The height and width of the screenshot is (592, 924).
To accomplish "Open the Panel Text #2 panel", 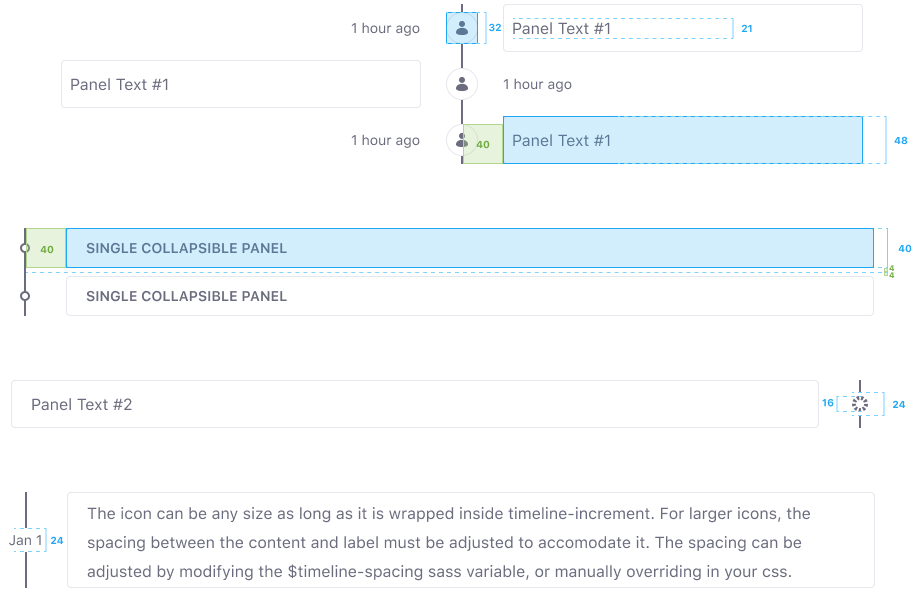I will pos(415,404).
